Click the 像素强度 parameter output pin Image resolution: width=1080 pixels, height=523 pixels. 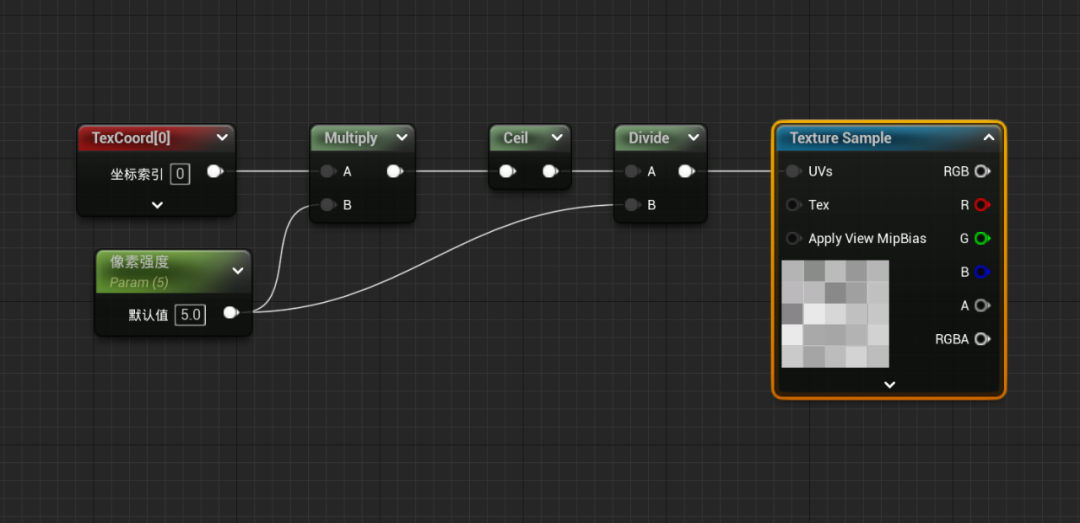[231, 314]
